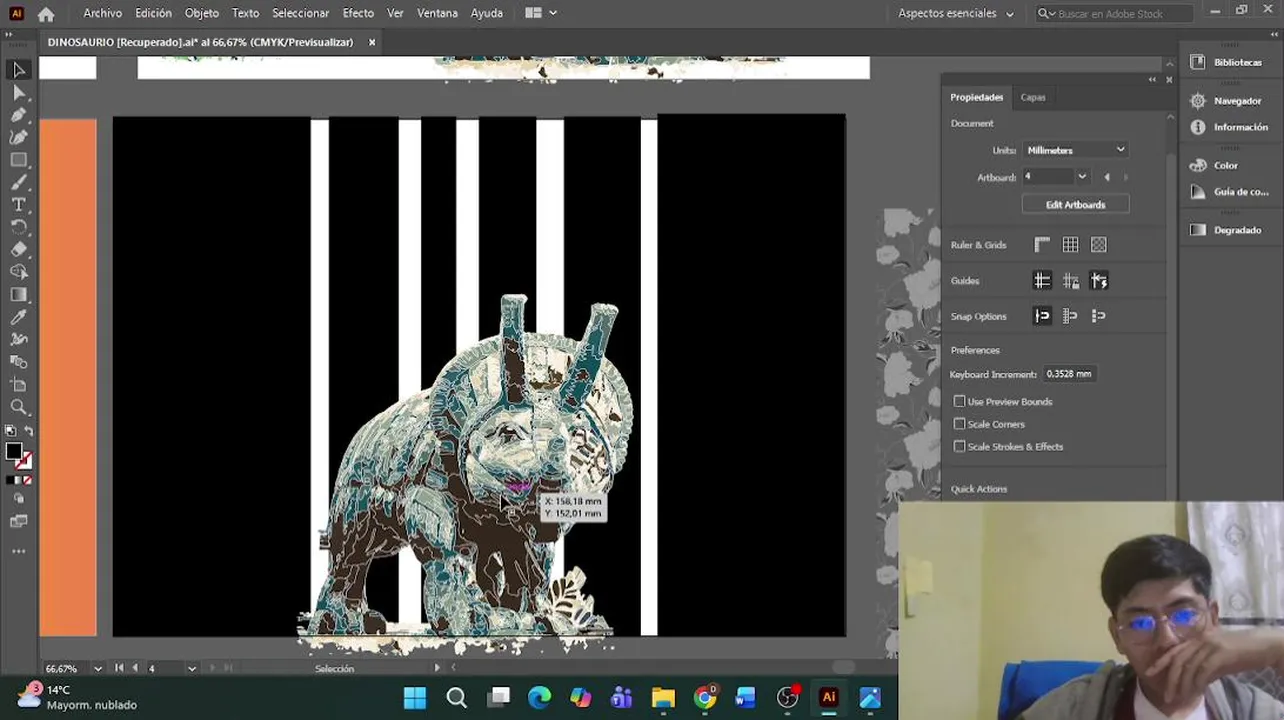
Task: Open Aspectos esenciales workspace dropdown
Action: (956, 14)
